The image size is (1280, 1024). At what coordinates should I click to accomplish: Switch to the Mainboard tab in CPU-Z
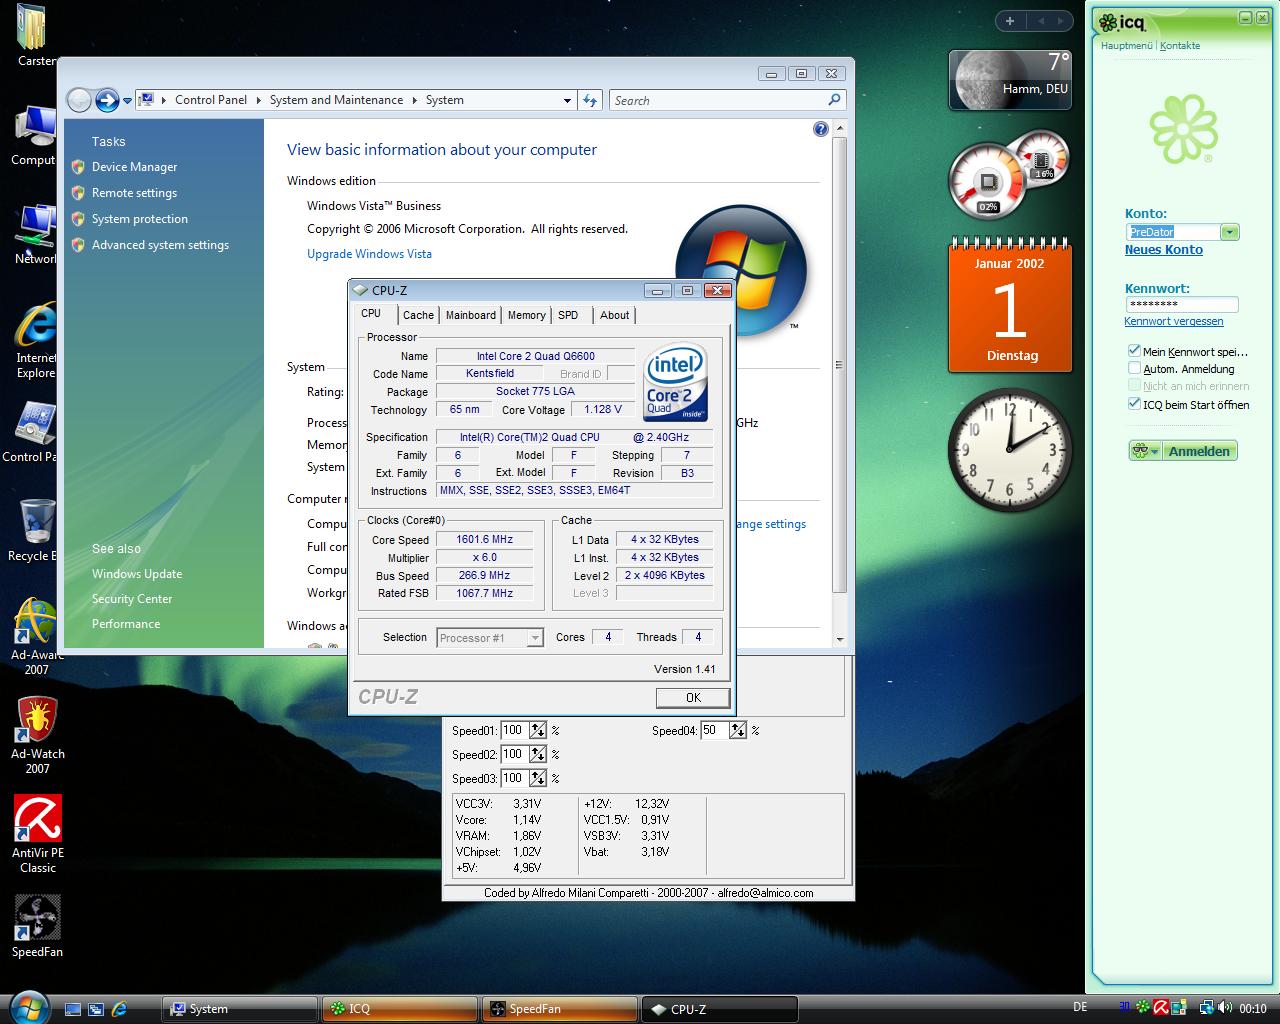click(x=470, y=315)
